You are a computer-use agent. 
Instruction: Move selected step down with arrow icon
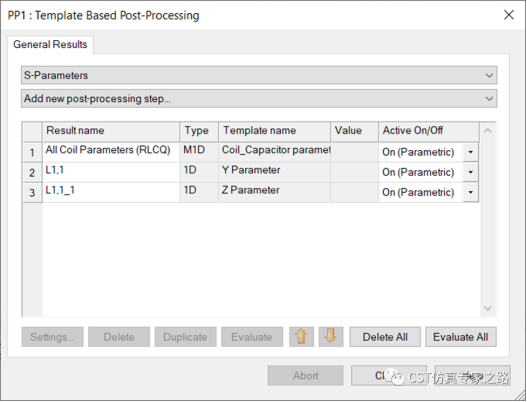click(x=331, y=337)
